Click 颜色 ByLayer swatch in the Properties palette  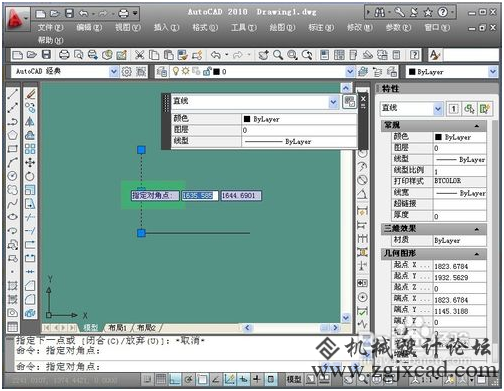click(439, 137)
